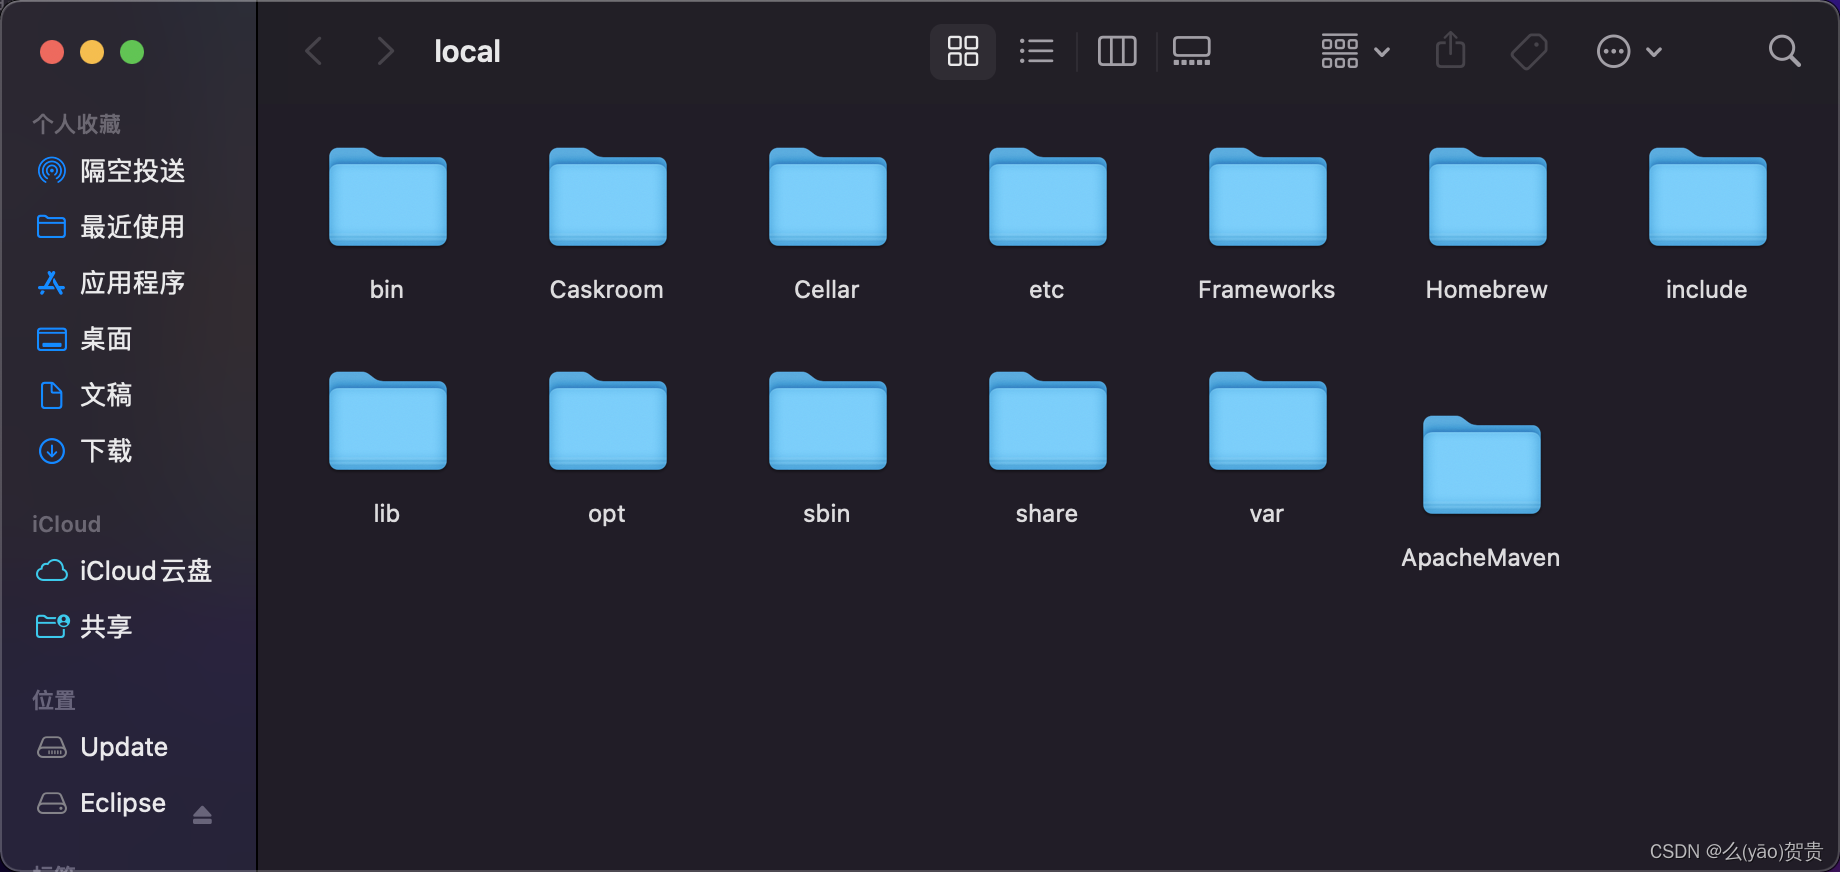1840x872 pixels.
Task: Eject the Eclipse volume
Action: [x=202, y=814]
